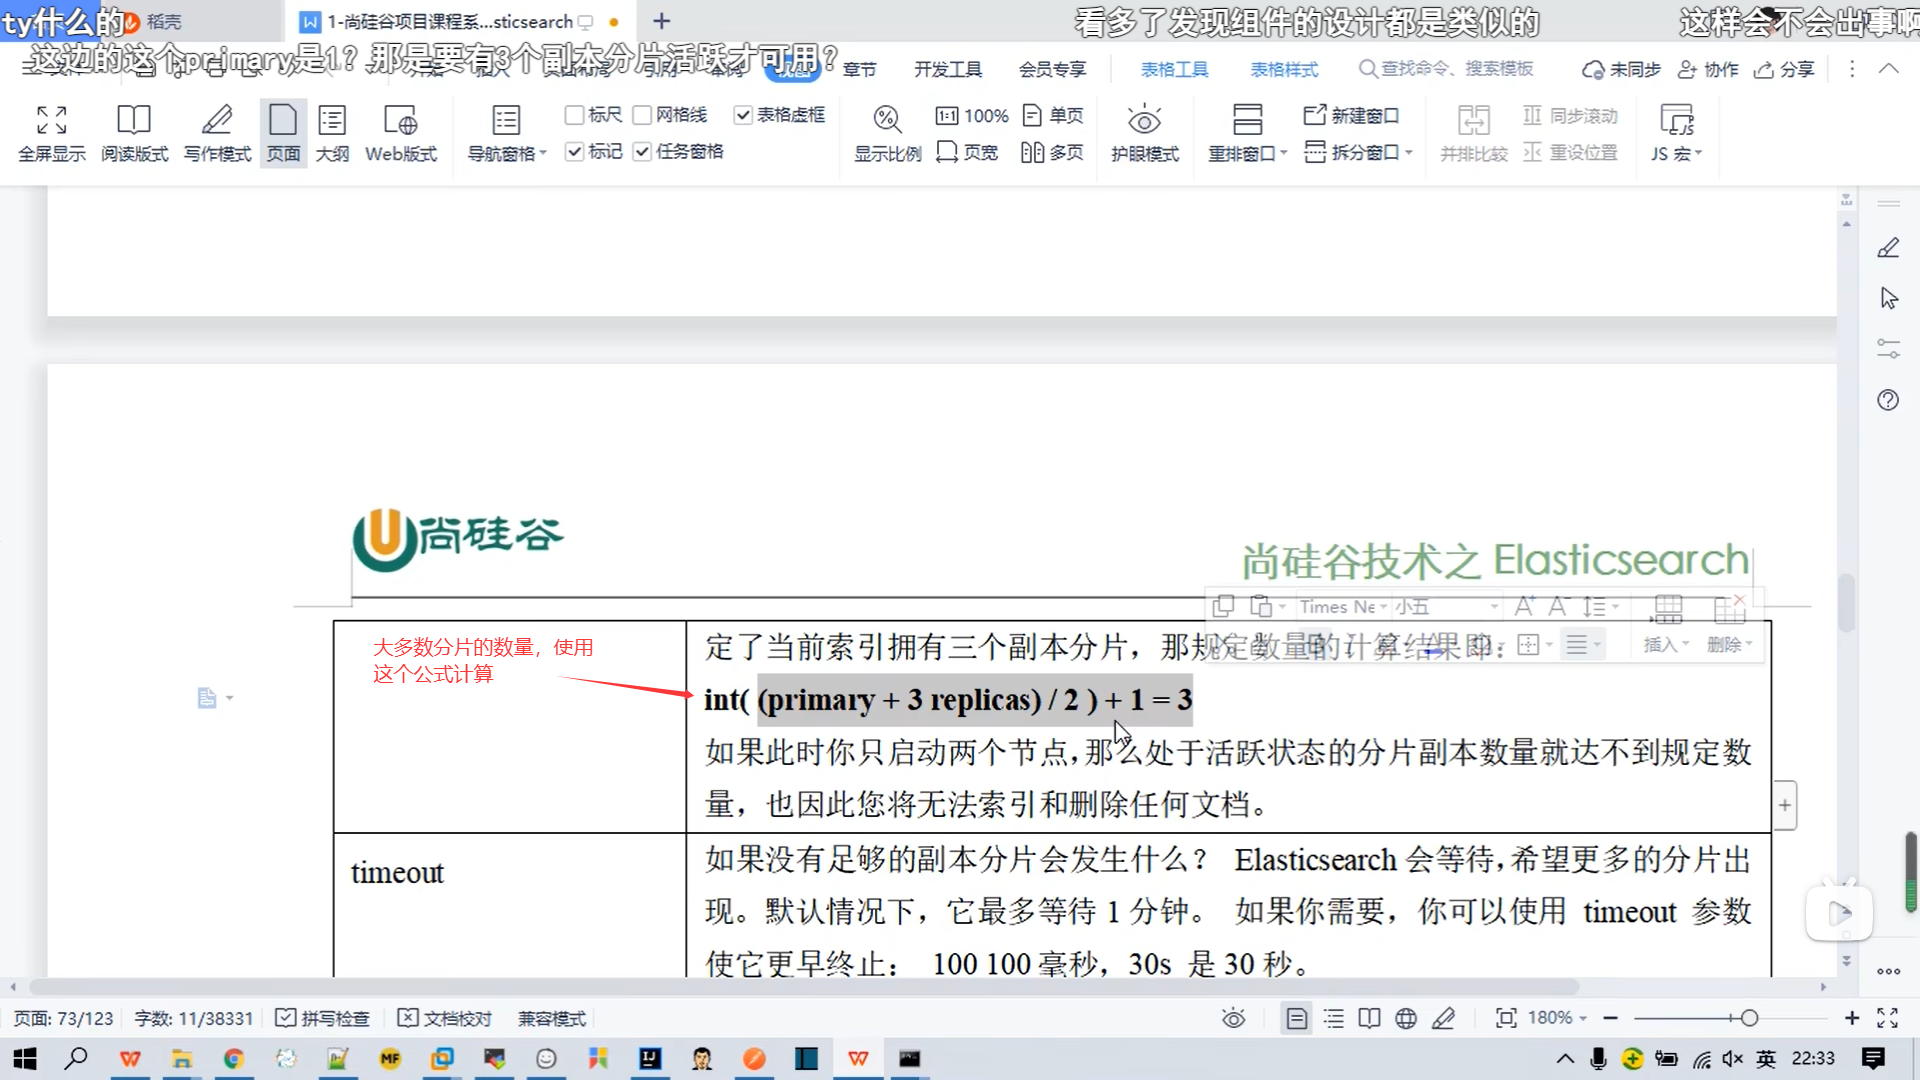The height and width of the screenshot is (1080, 1920).
Task: Expand the JS 宏 macro dropdown
Action: click(1698, 154)
